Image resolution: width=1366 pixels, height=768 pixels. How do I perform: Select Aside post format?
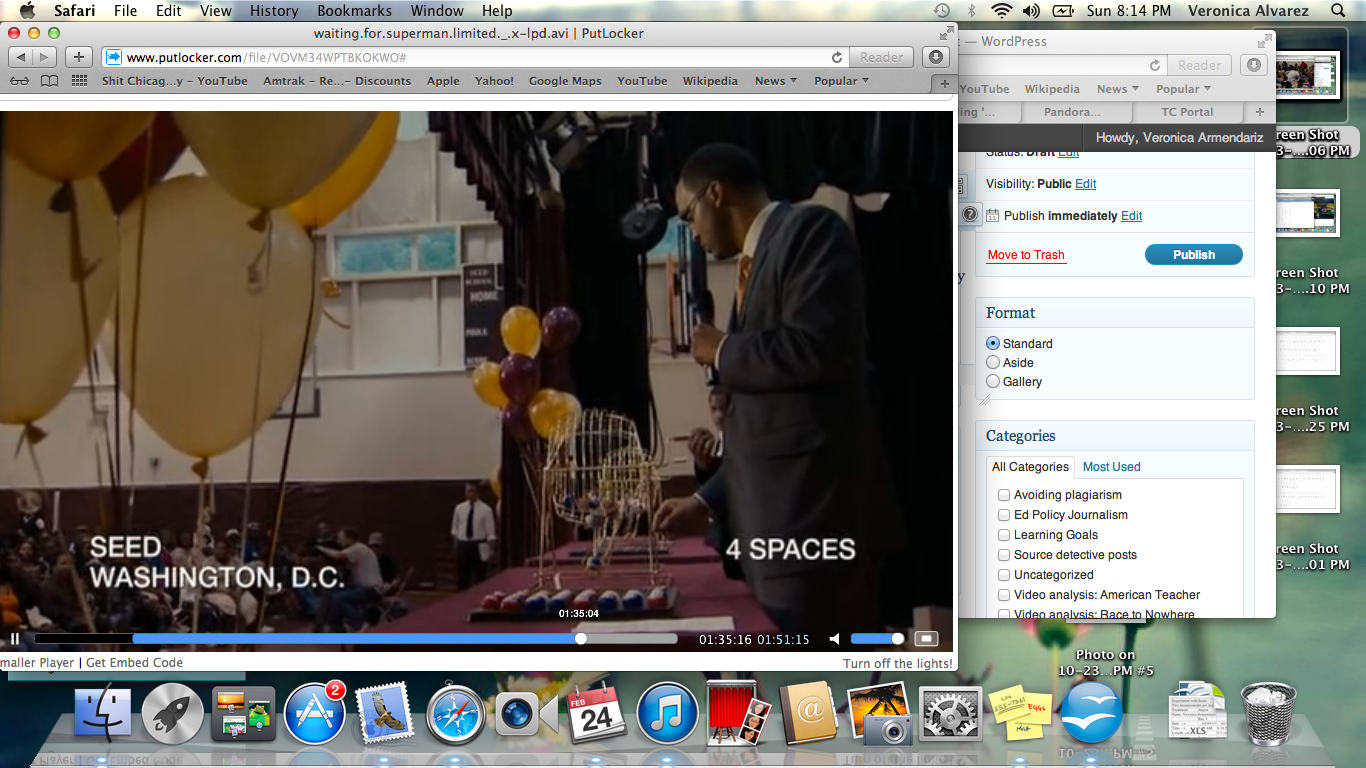(x=993, y=362)
